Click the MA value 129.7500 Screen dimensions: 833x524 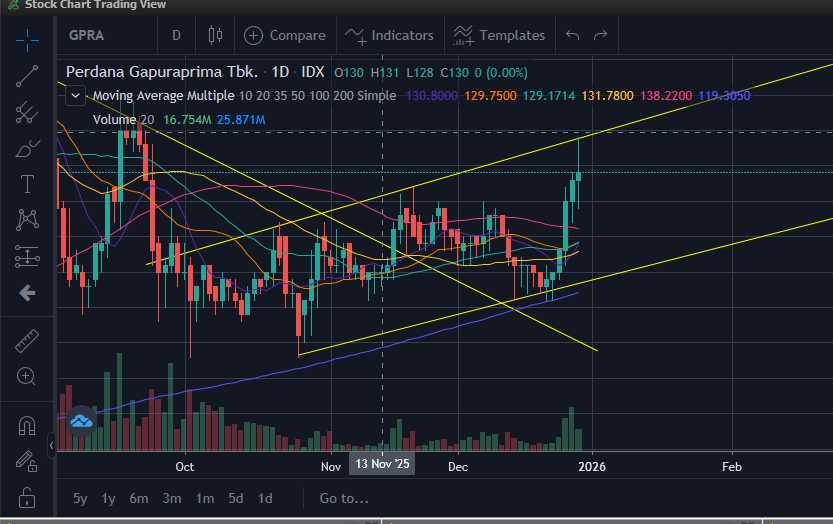click(x=490, y=96)
